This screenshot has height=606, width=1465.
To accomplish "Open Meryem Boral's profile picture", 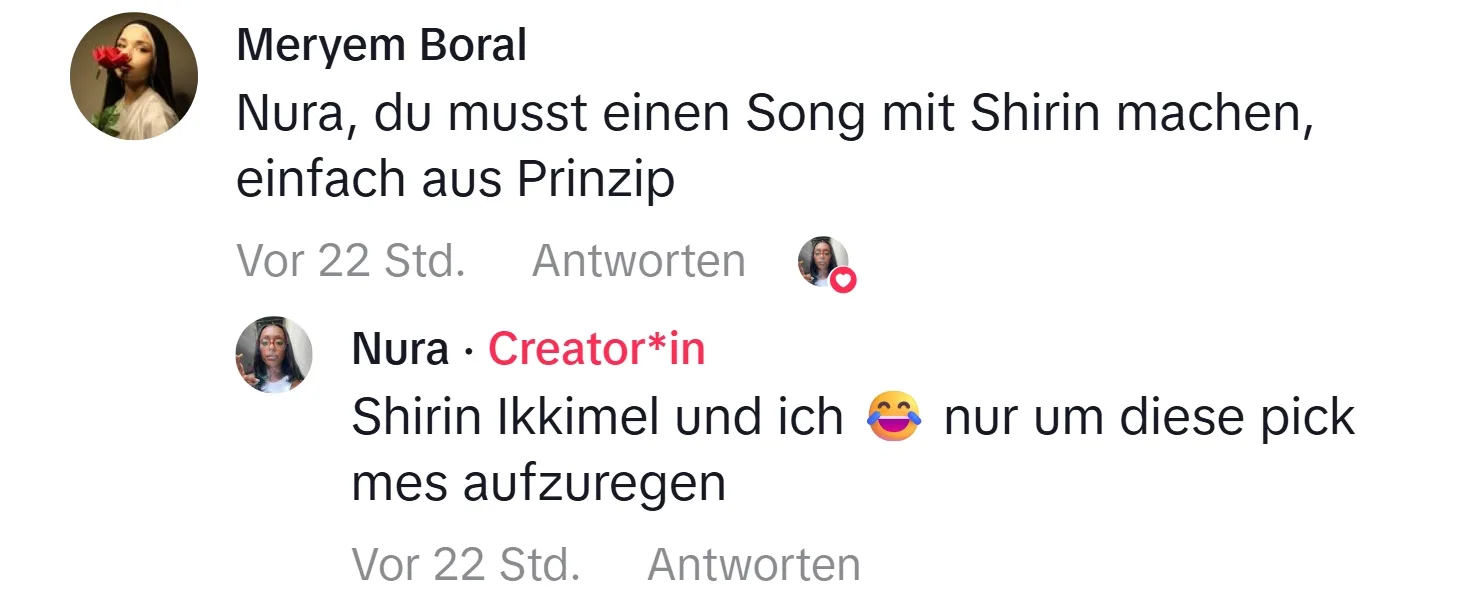I will coord(133,76).
